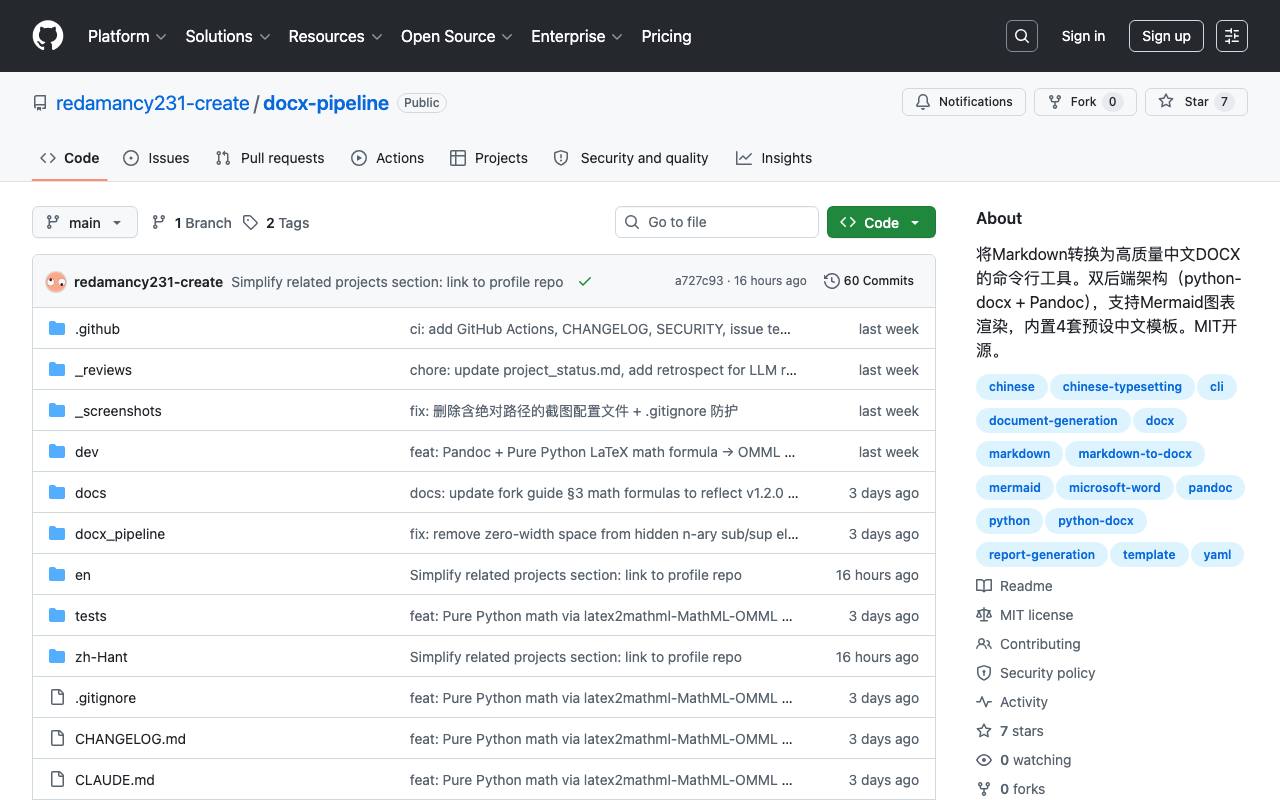1280x800 pixels.
Task: Open the 'Simplify related projects section' commit message
Action: (397, 282)
